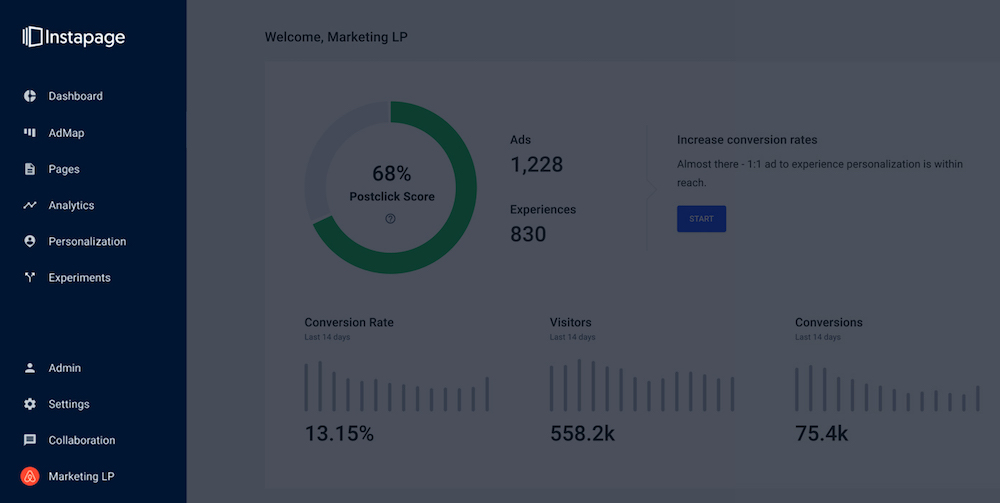The height and width of the screenshot is (503, 1000).
Task: Click the Conversion Rate bar chart
Action: (397, 386)
